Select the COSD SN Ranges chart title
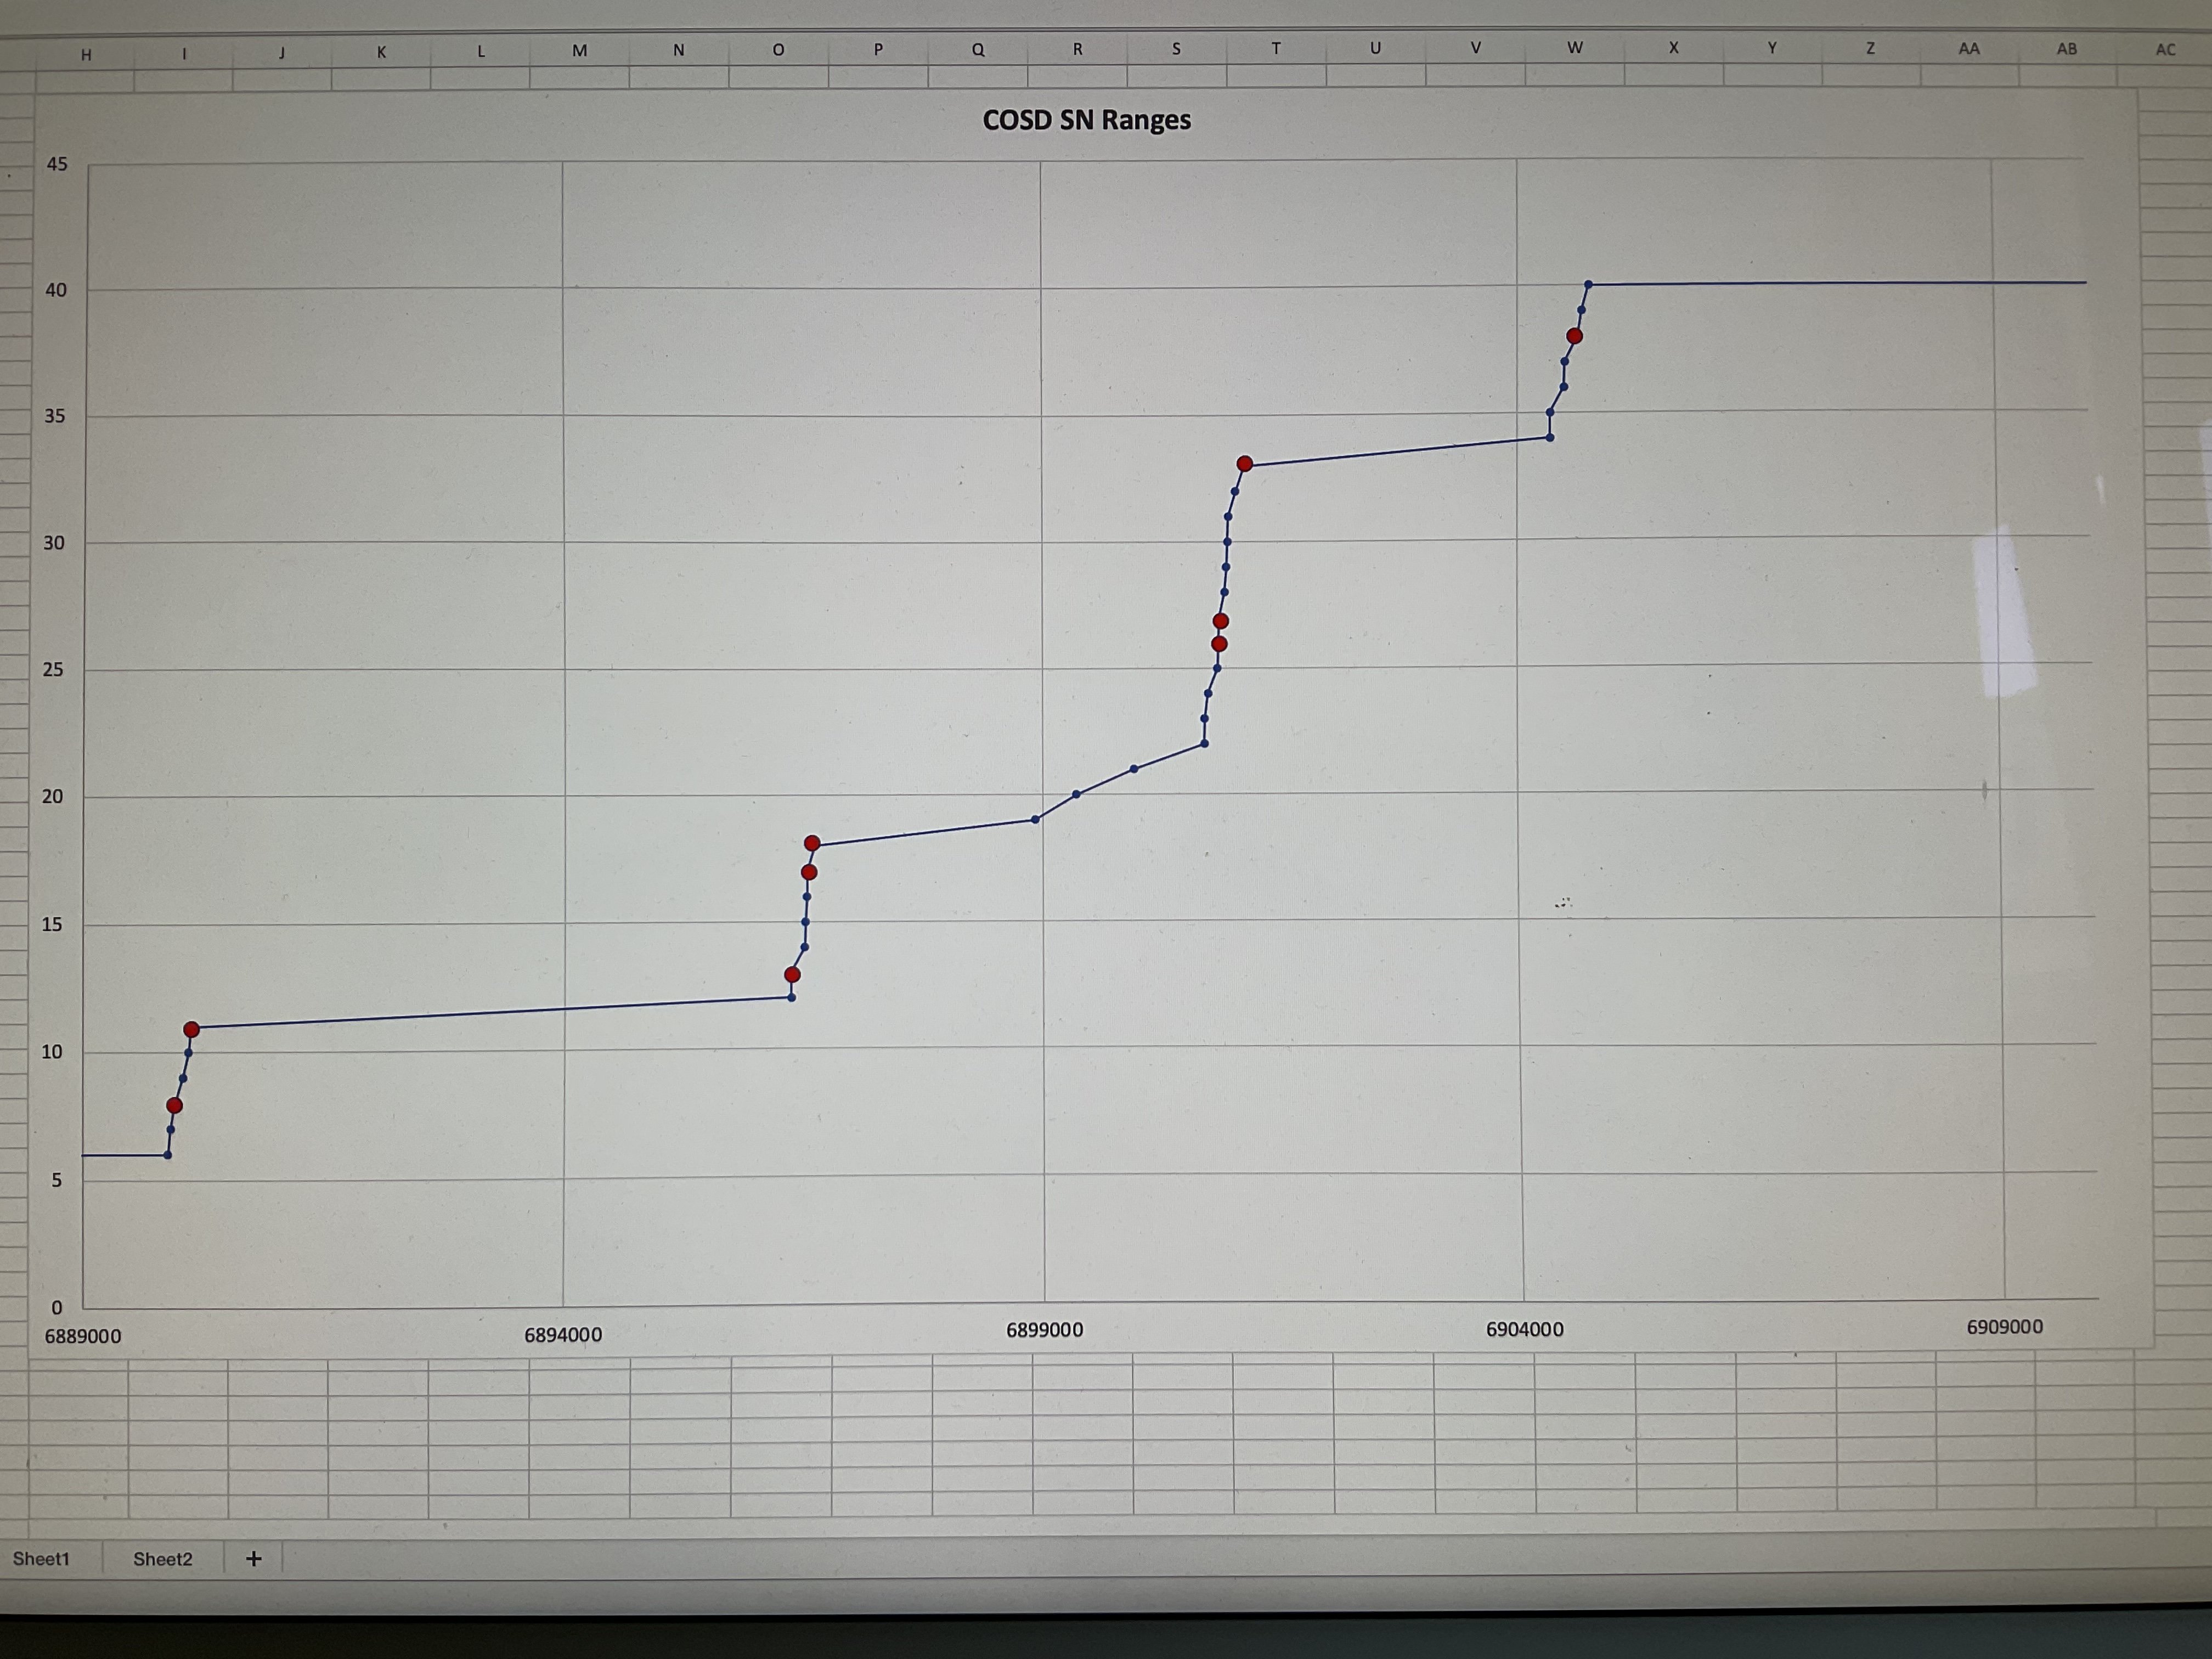The width and height of the screenshot is (2212, 1659). coord(1086,120)
